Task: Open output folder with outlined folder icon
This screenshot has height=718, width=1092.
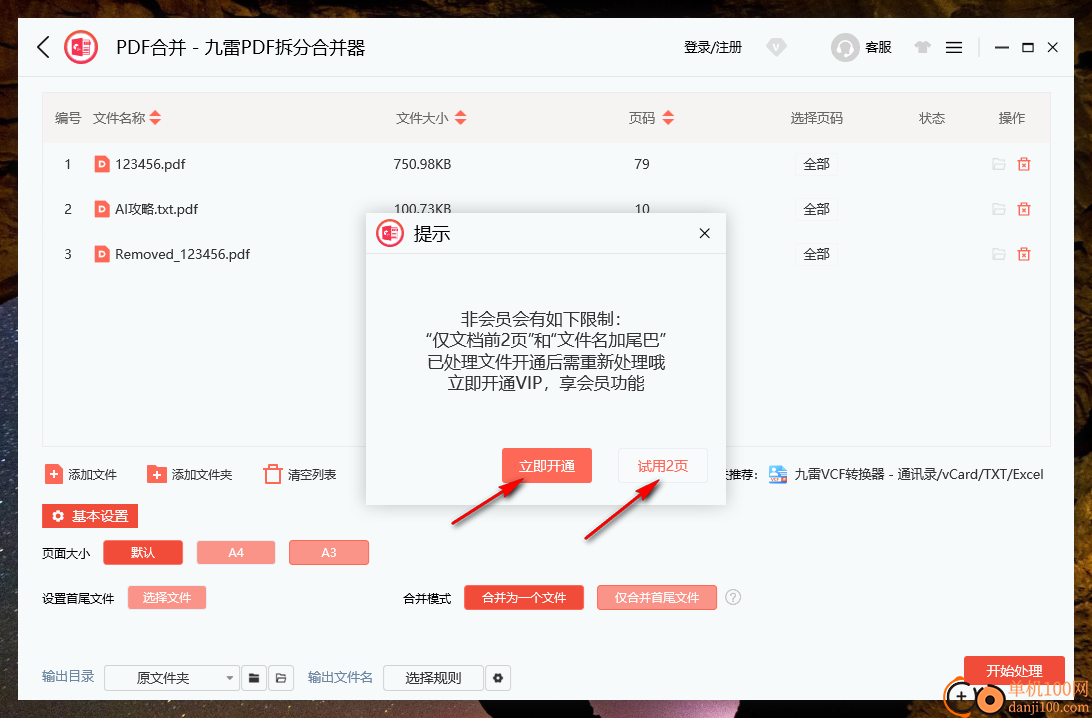Action: point(281,678)
